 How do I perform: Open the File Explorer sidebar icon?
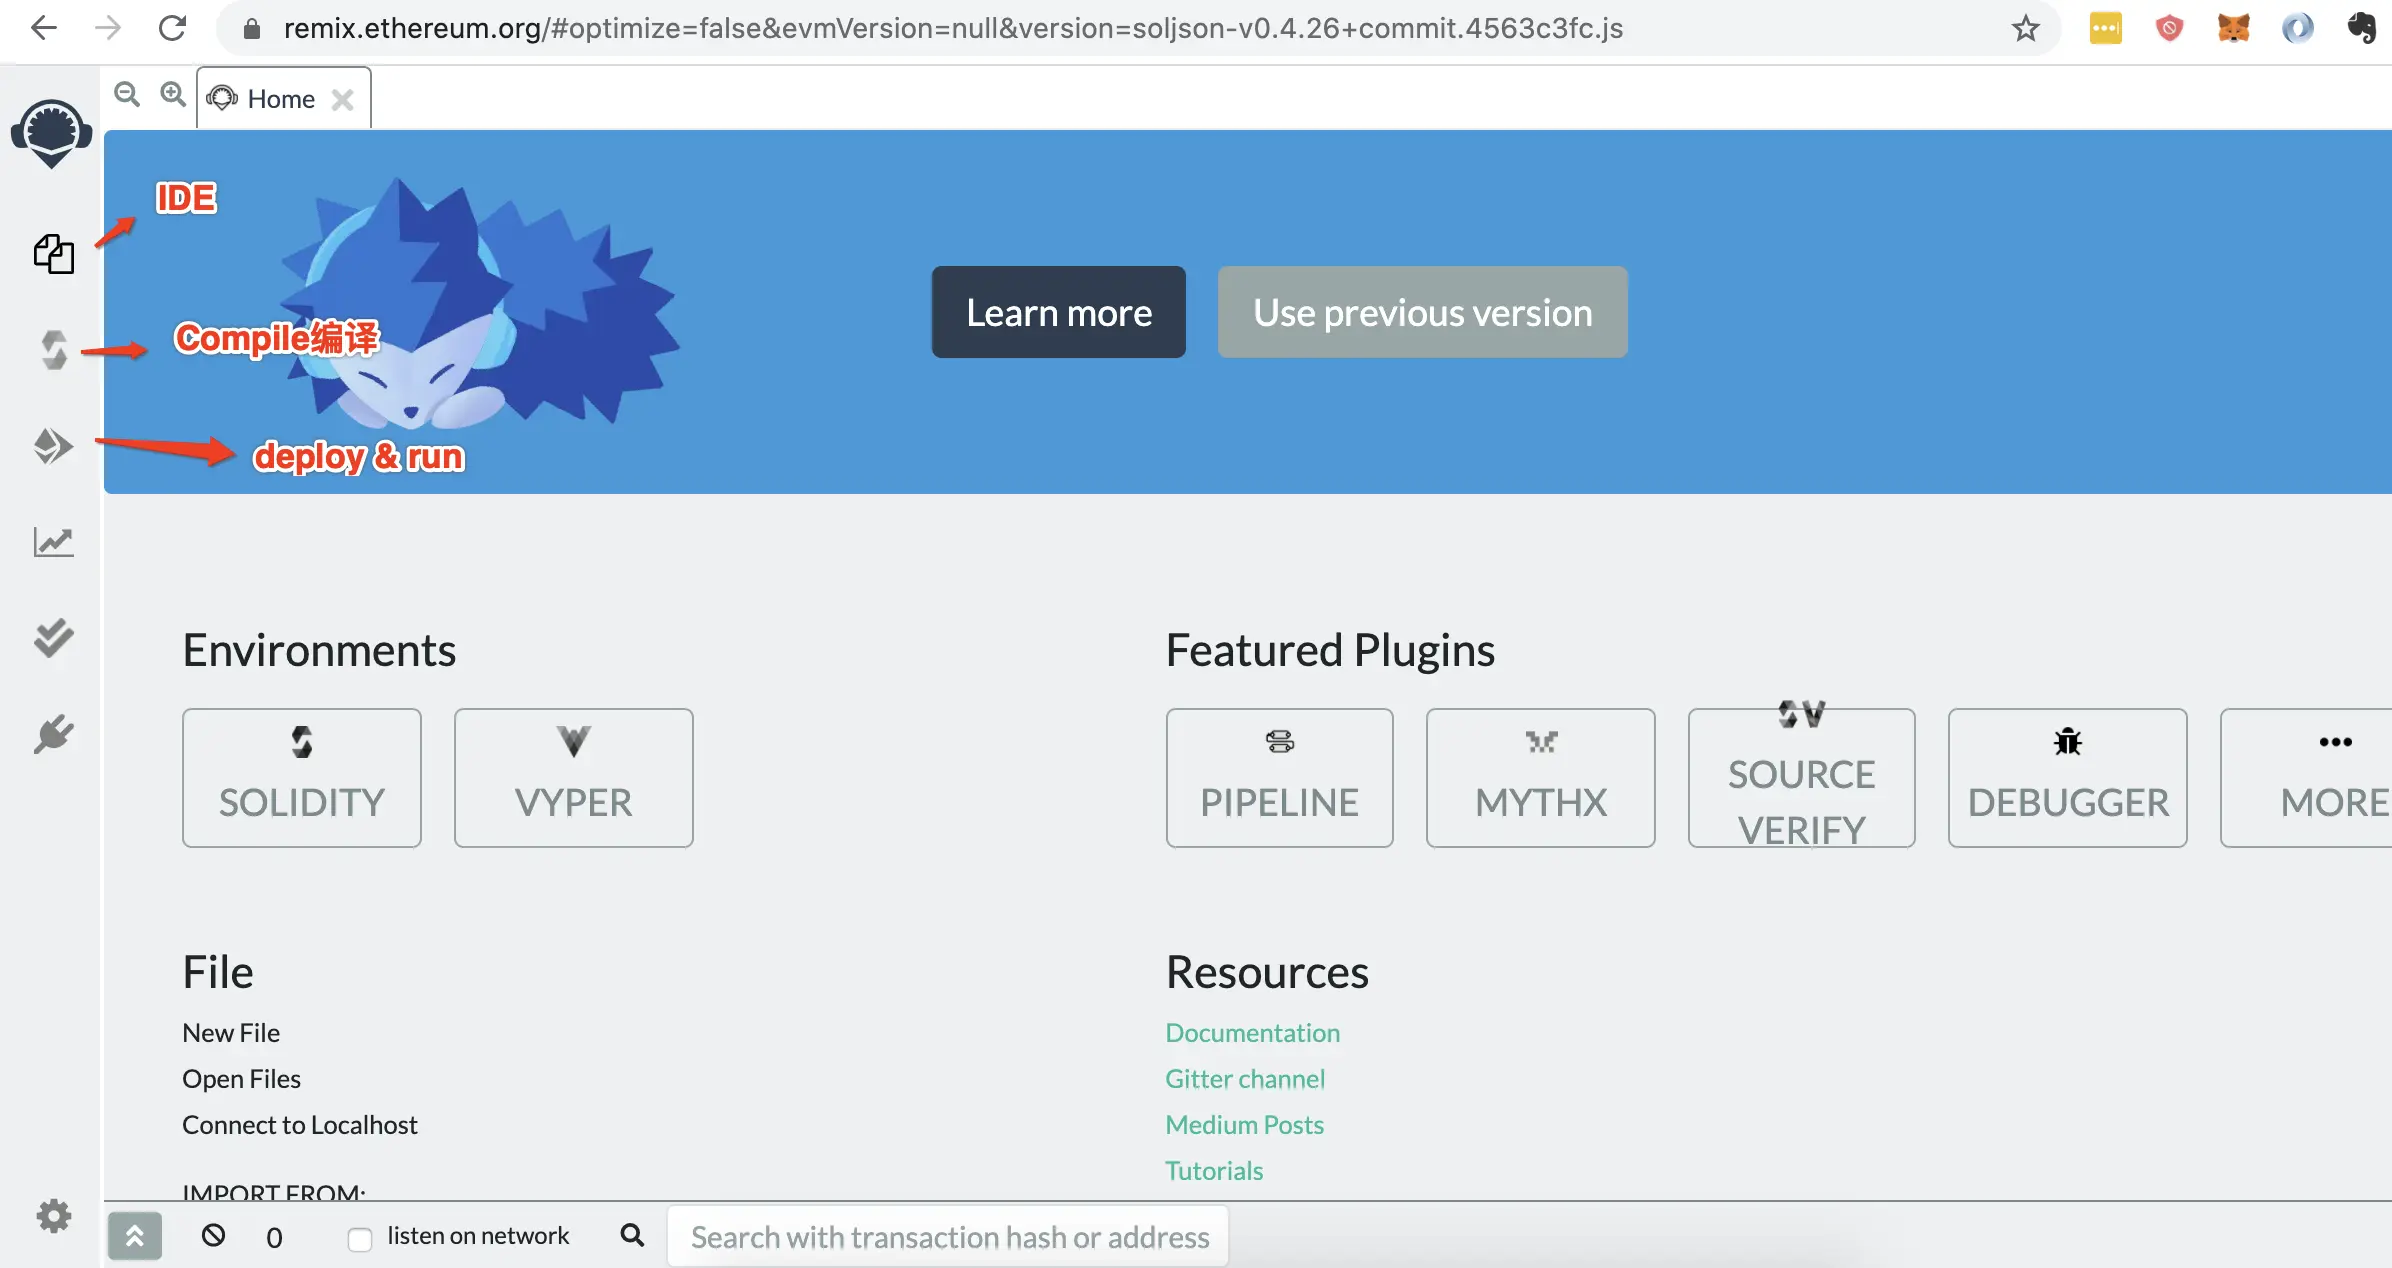(53, 254)
